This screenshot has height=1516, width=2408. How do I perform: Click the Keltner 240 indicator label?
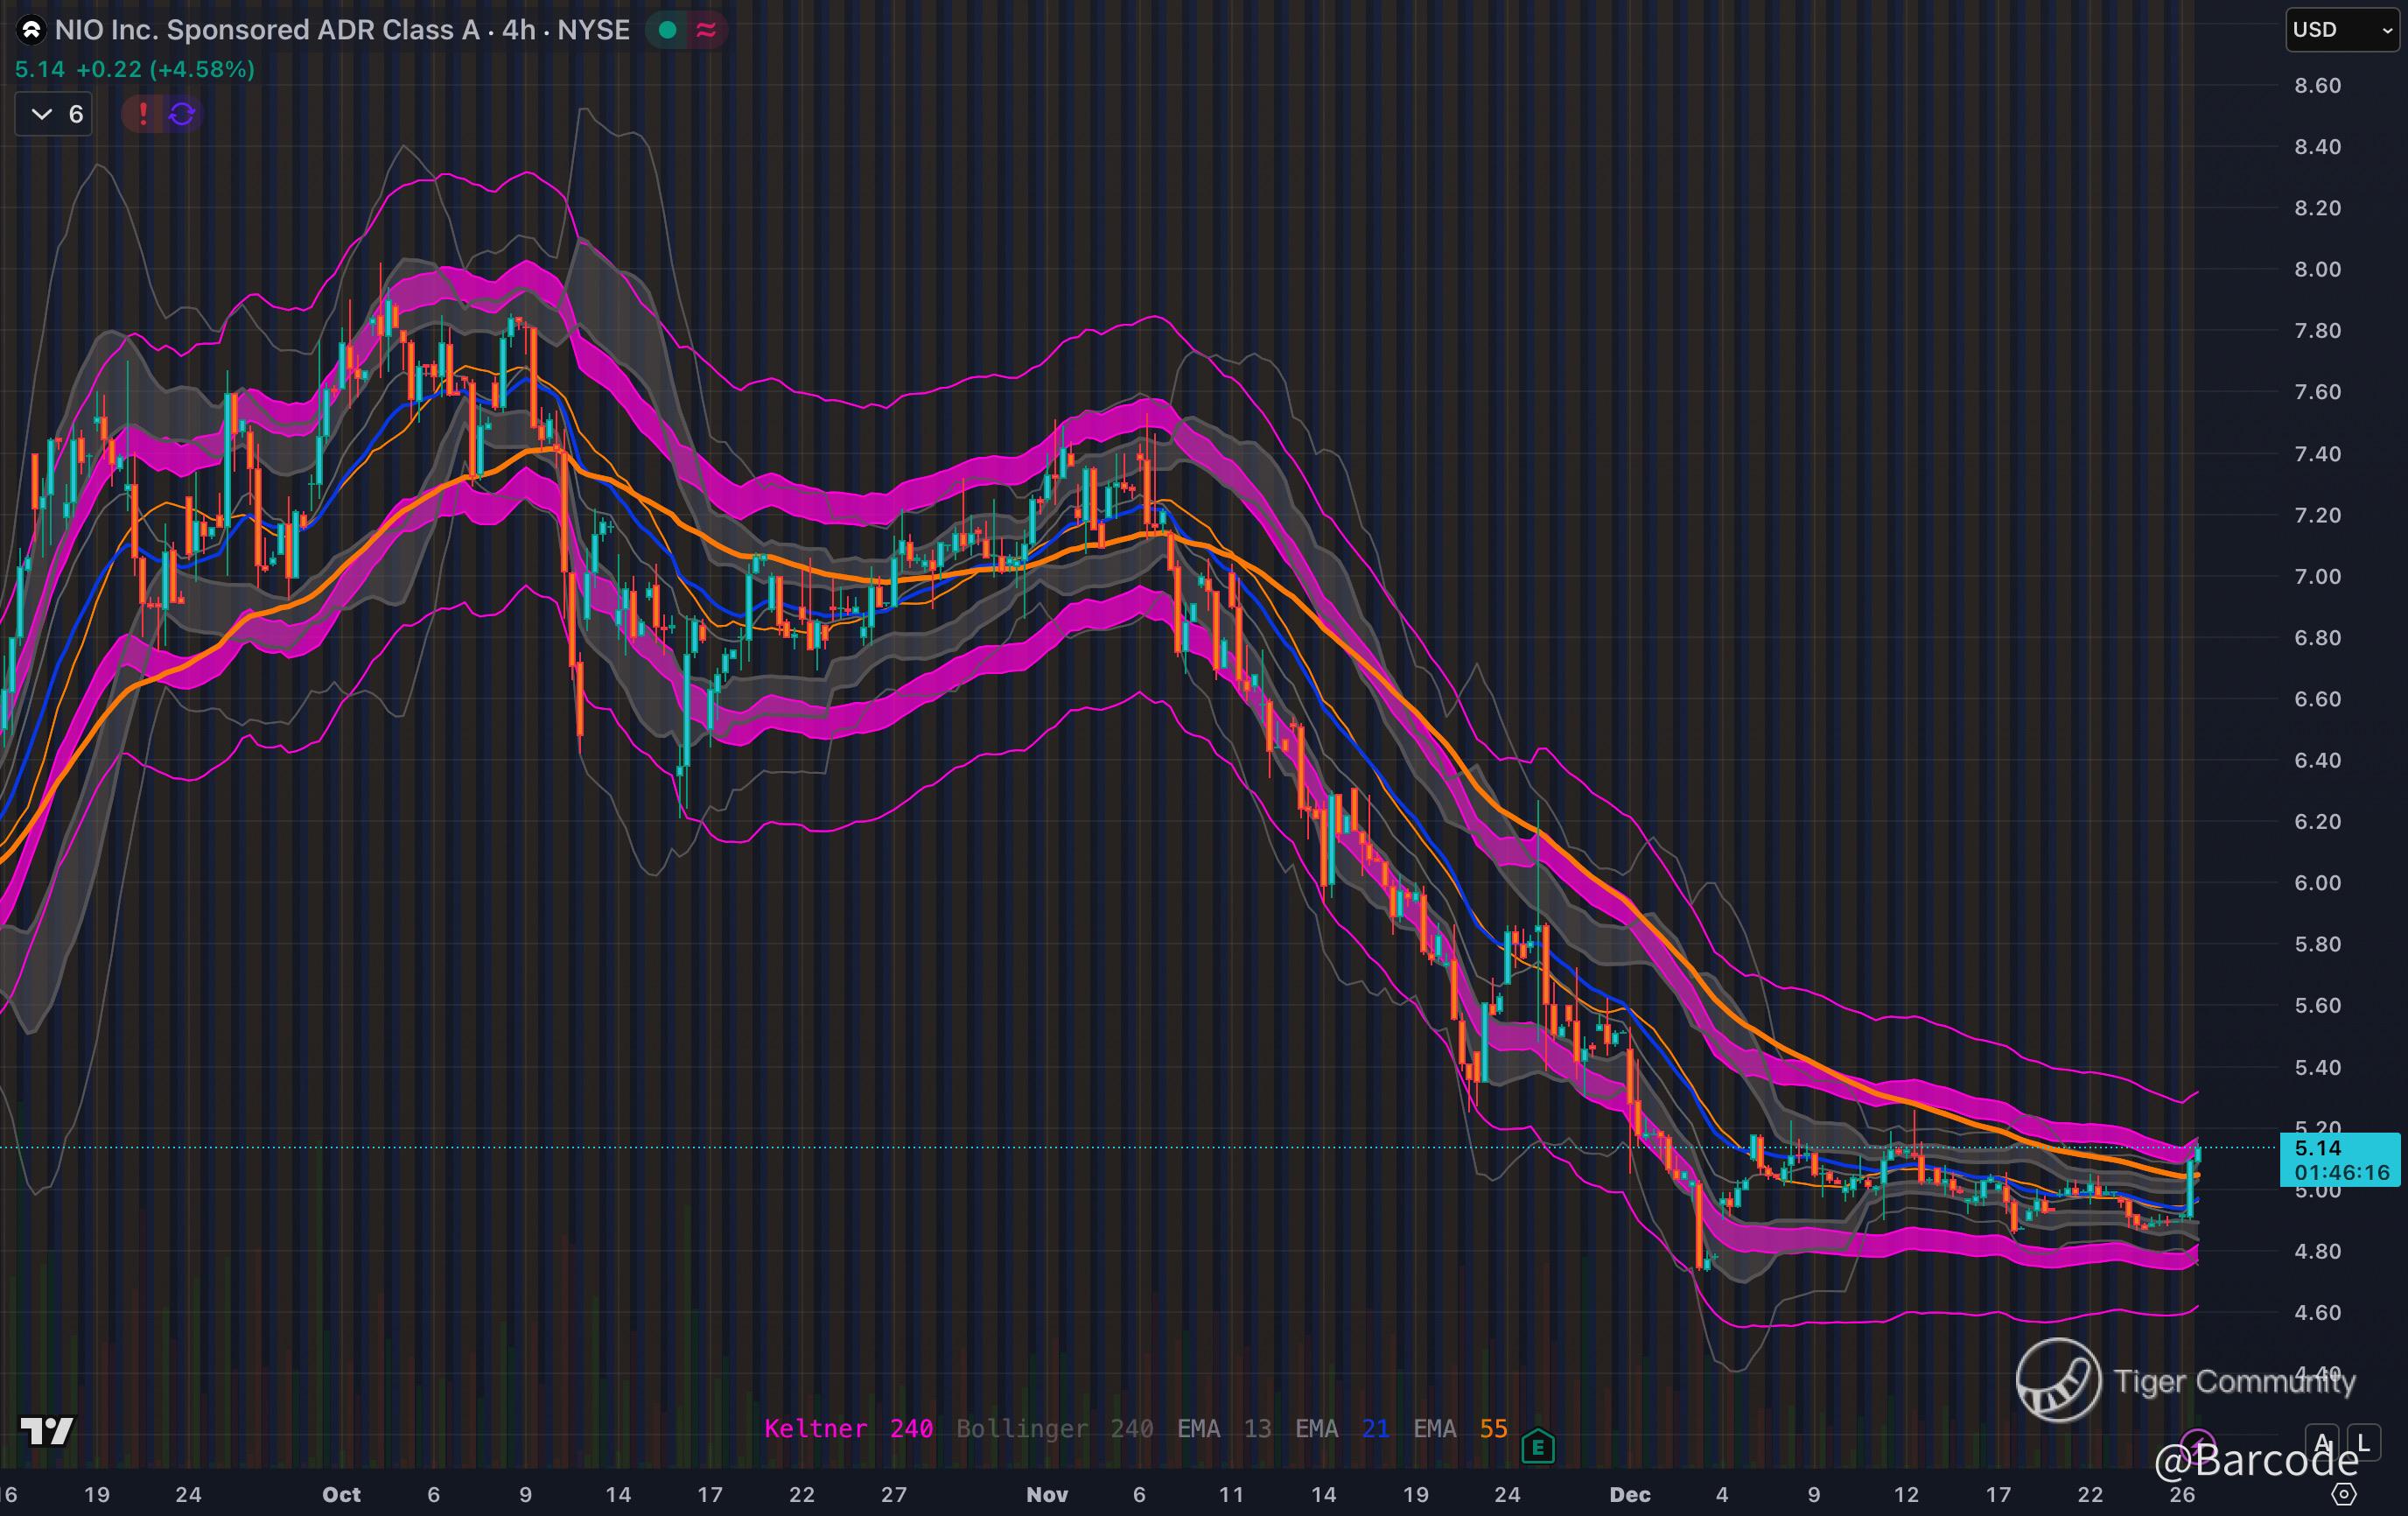click(x=848, y=1428)
